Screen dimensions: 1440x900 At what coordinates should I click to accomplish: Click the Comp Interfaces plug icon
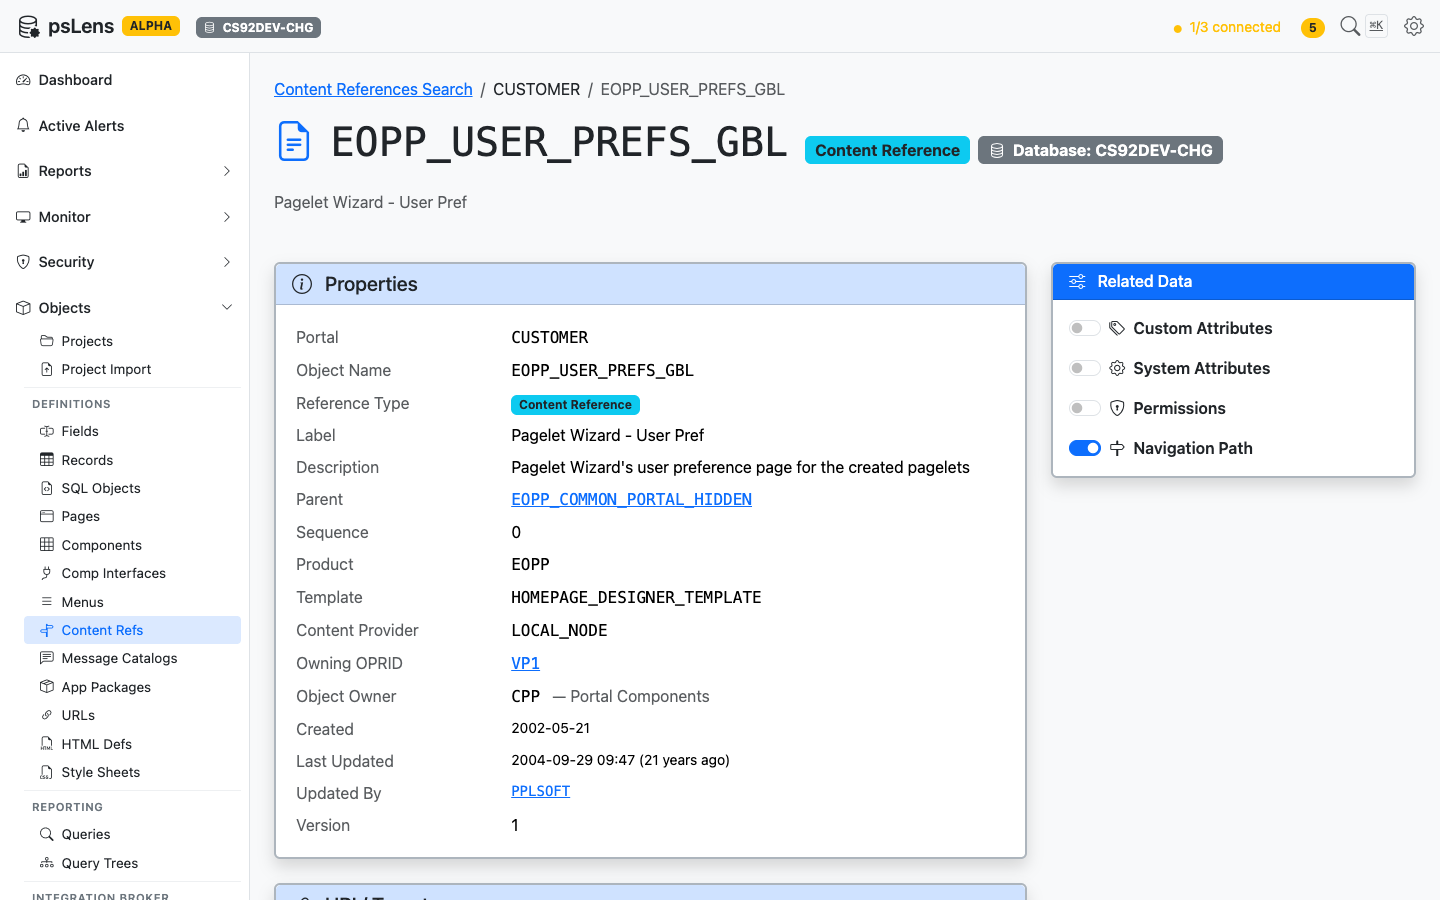47,573
